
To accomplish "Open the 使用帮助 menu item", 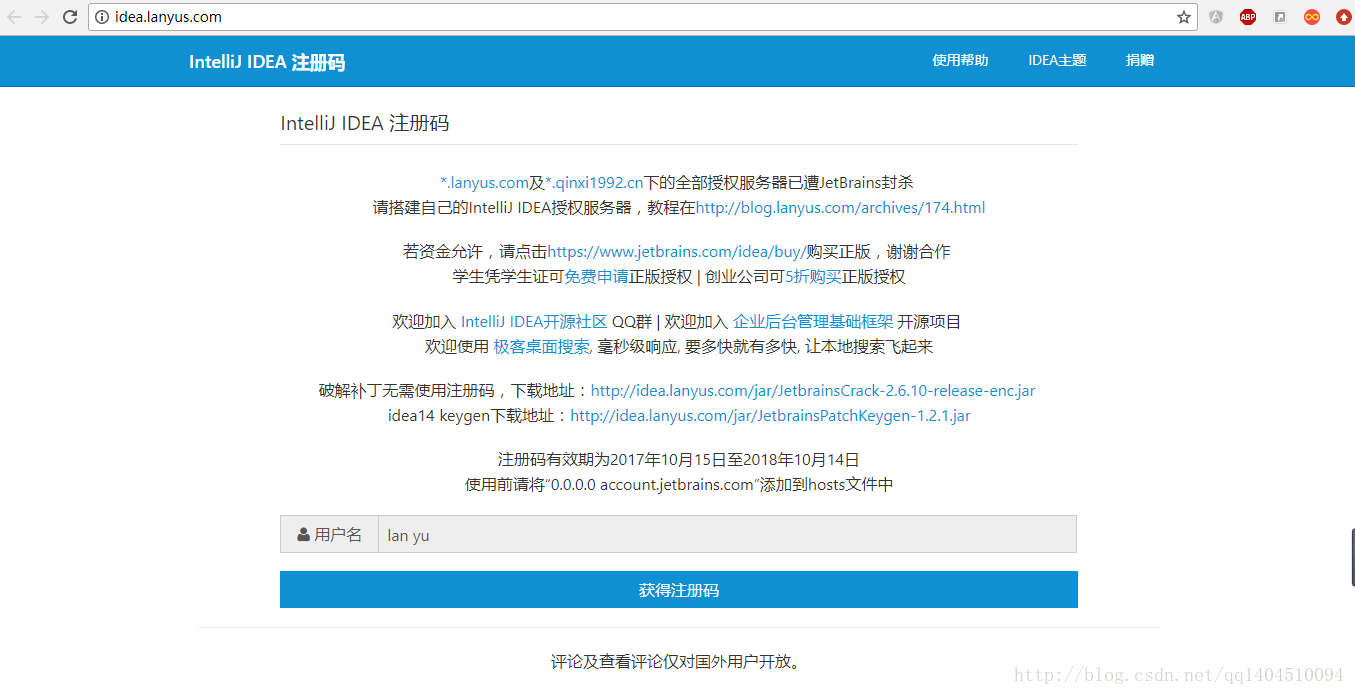I will click(x=960, y=60).
